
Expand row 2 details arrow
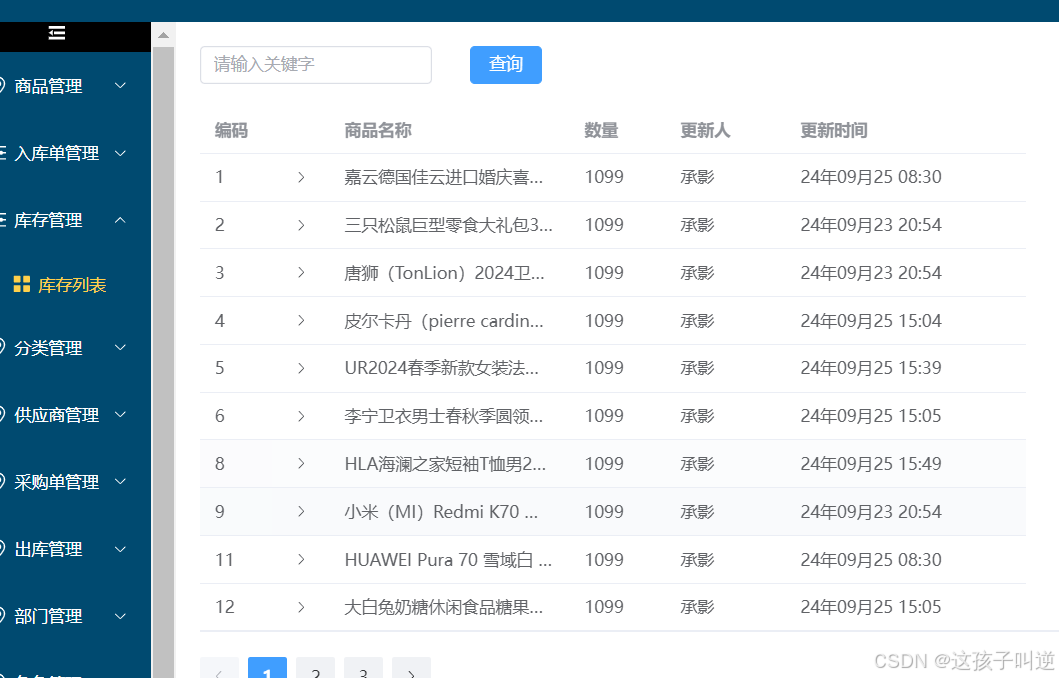(301, 225)
